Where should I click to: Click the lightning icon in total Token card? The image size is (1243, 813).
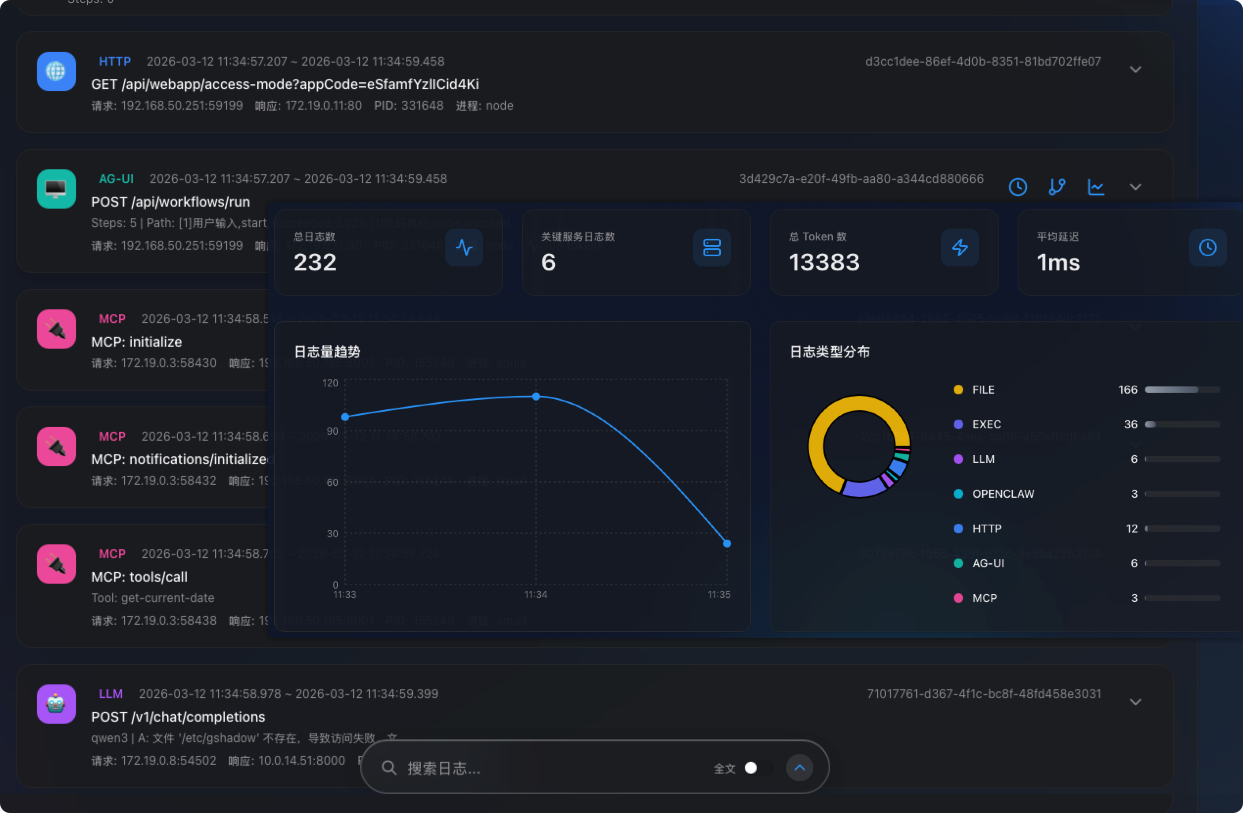pyautogui.click(x=960, y=248)
